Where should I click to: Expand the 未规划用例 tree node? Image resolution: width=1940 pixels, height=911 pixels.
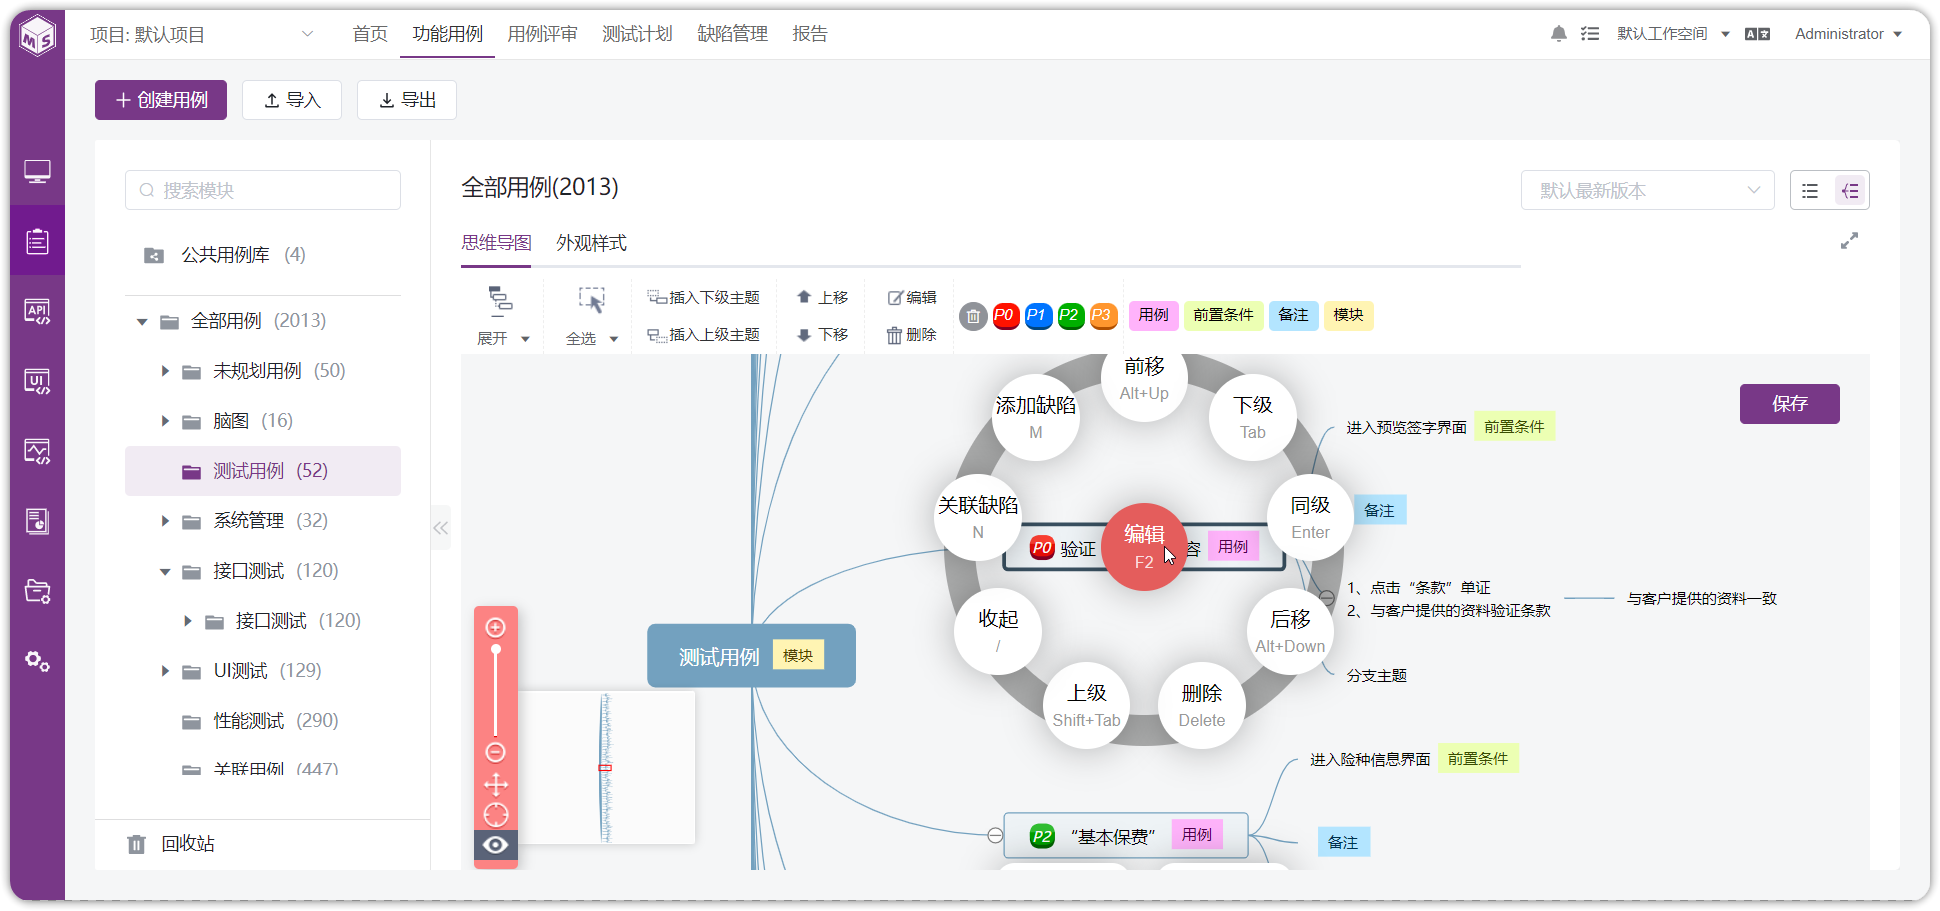point(165,371)
